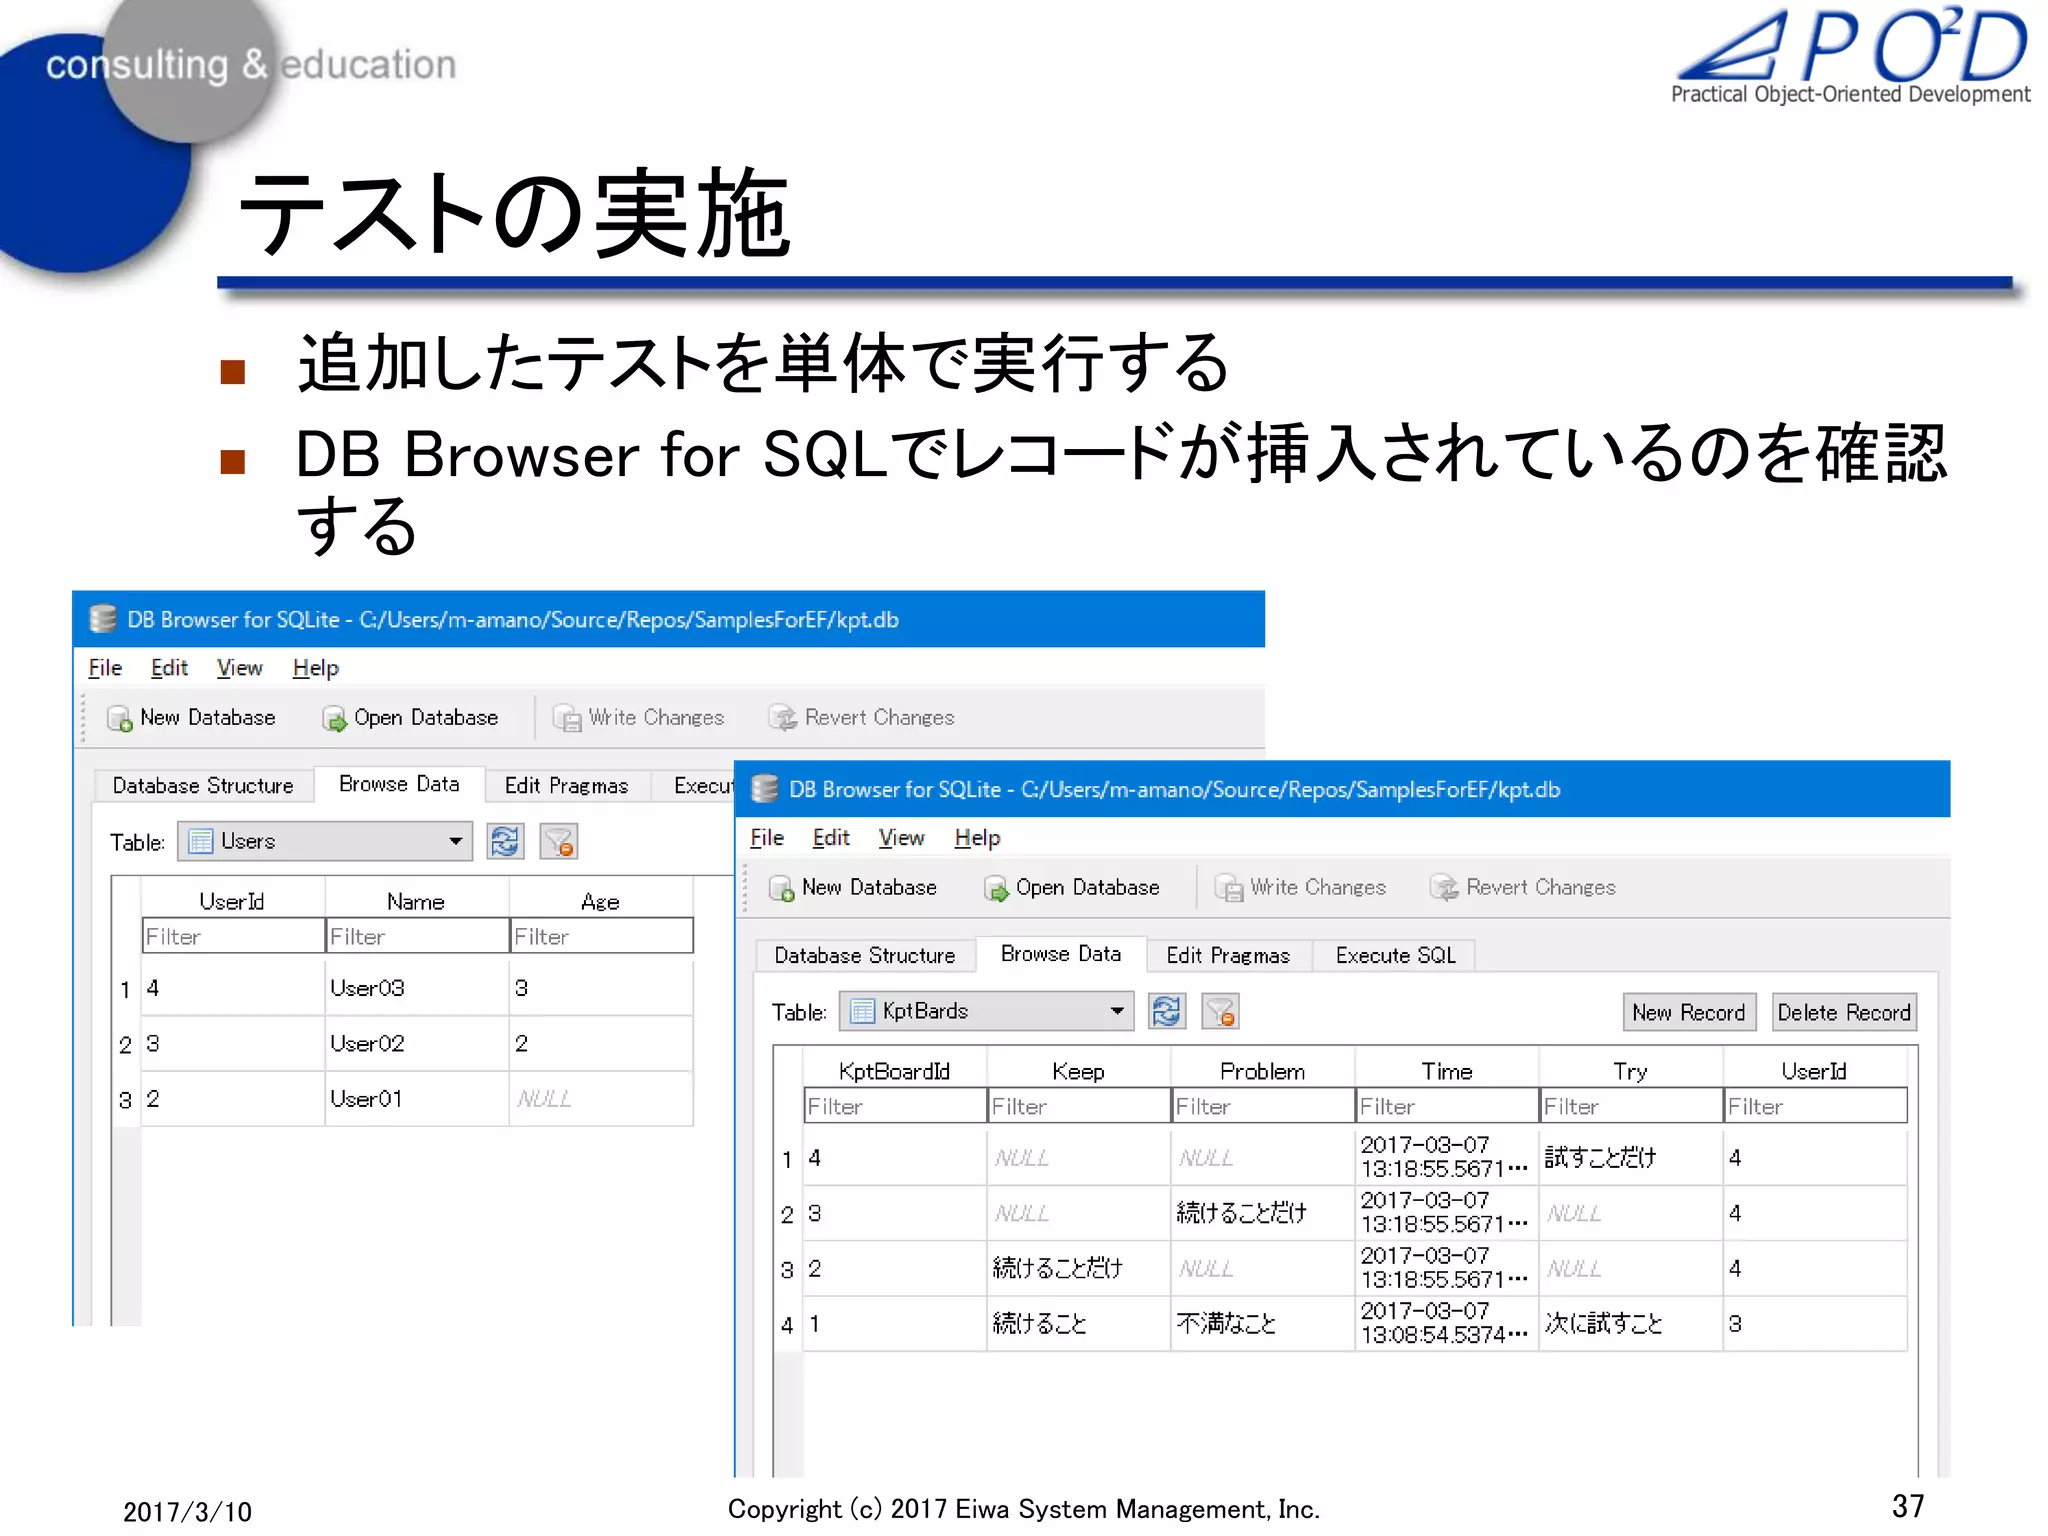This screenshot has width=2048, height=1536.
Task: Clear filters icon beside Users table
Action: point(558,841)
